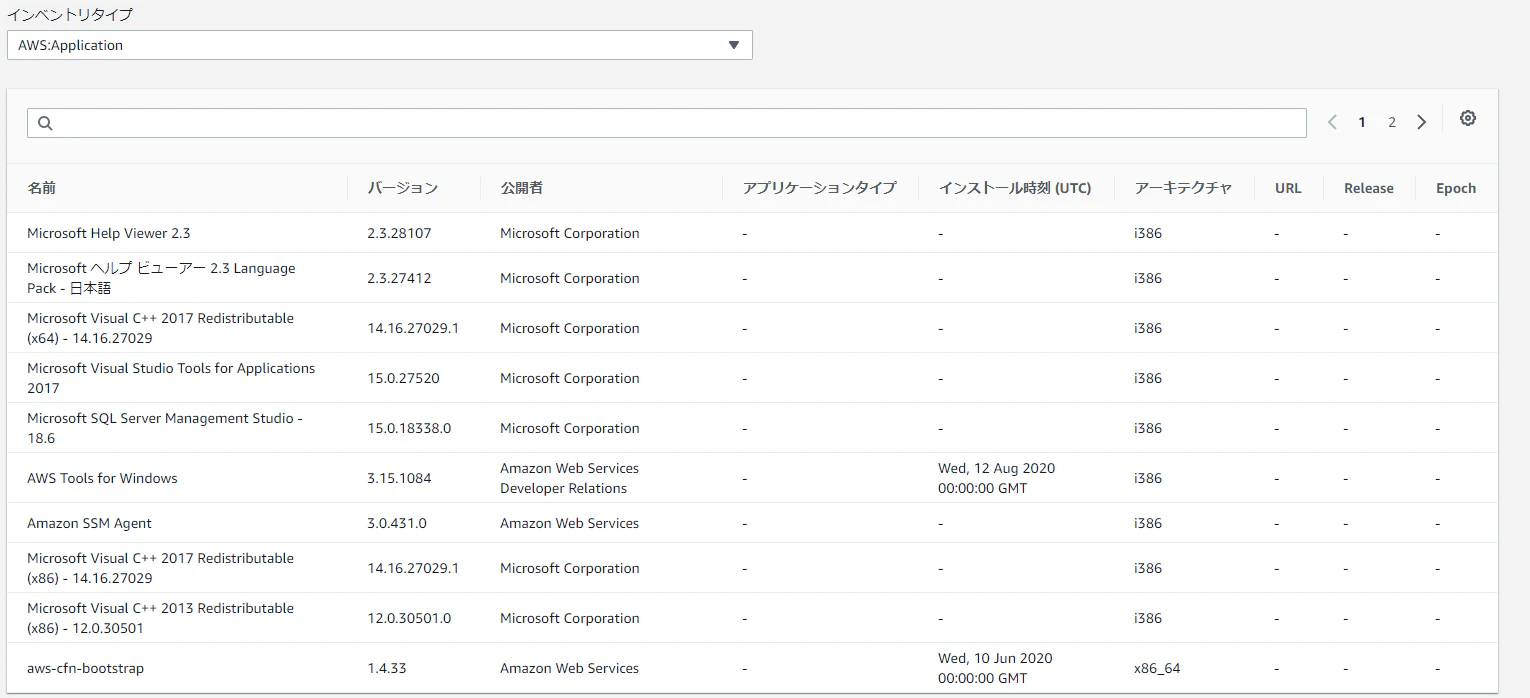Click the x86_64 architecture cell
Image resolution: width=1530 pixels, height=698 pixels.
click(1157, 668)
